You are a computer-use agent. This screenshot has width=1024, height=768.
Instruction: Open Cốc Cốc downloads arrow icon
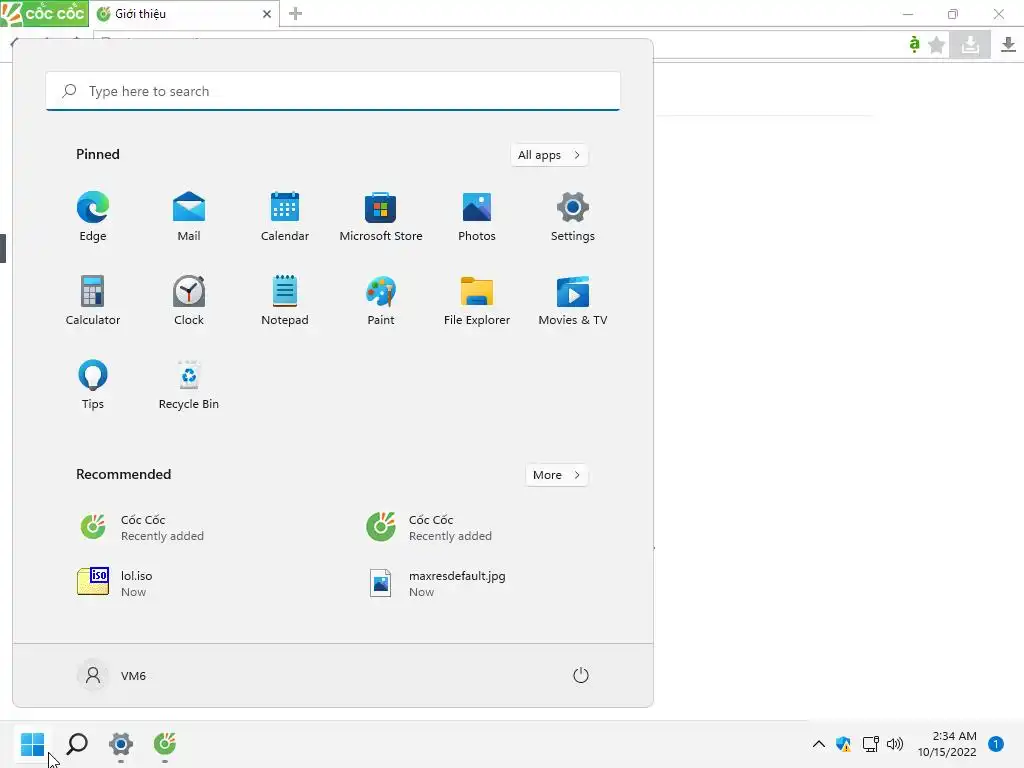[1008, 44]
